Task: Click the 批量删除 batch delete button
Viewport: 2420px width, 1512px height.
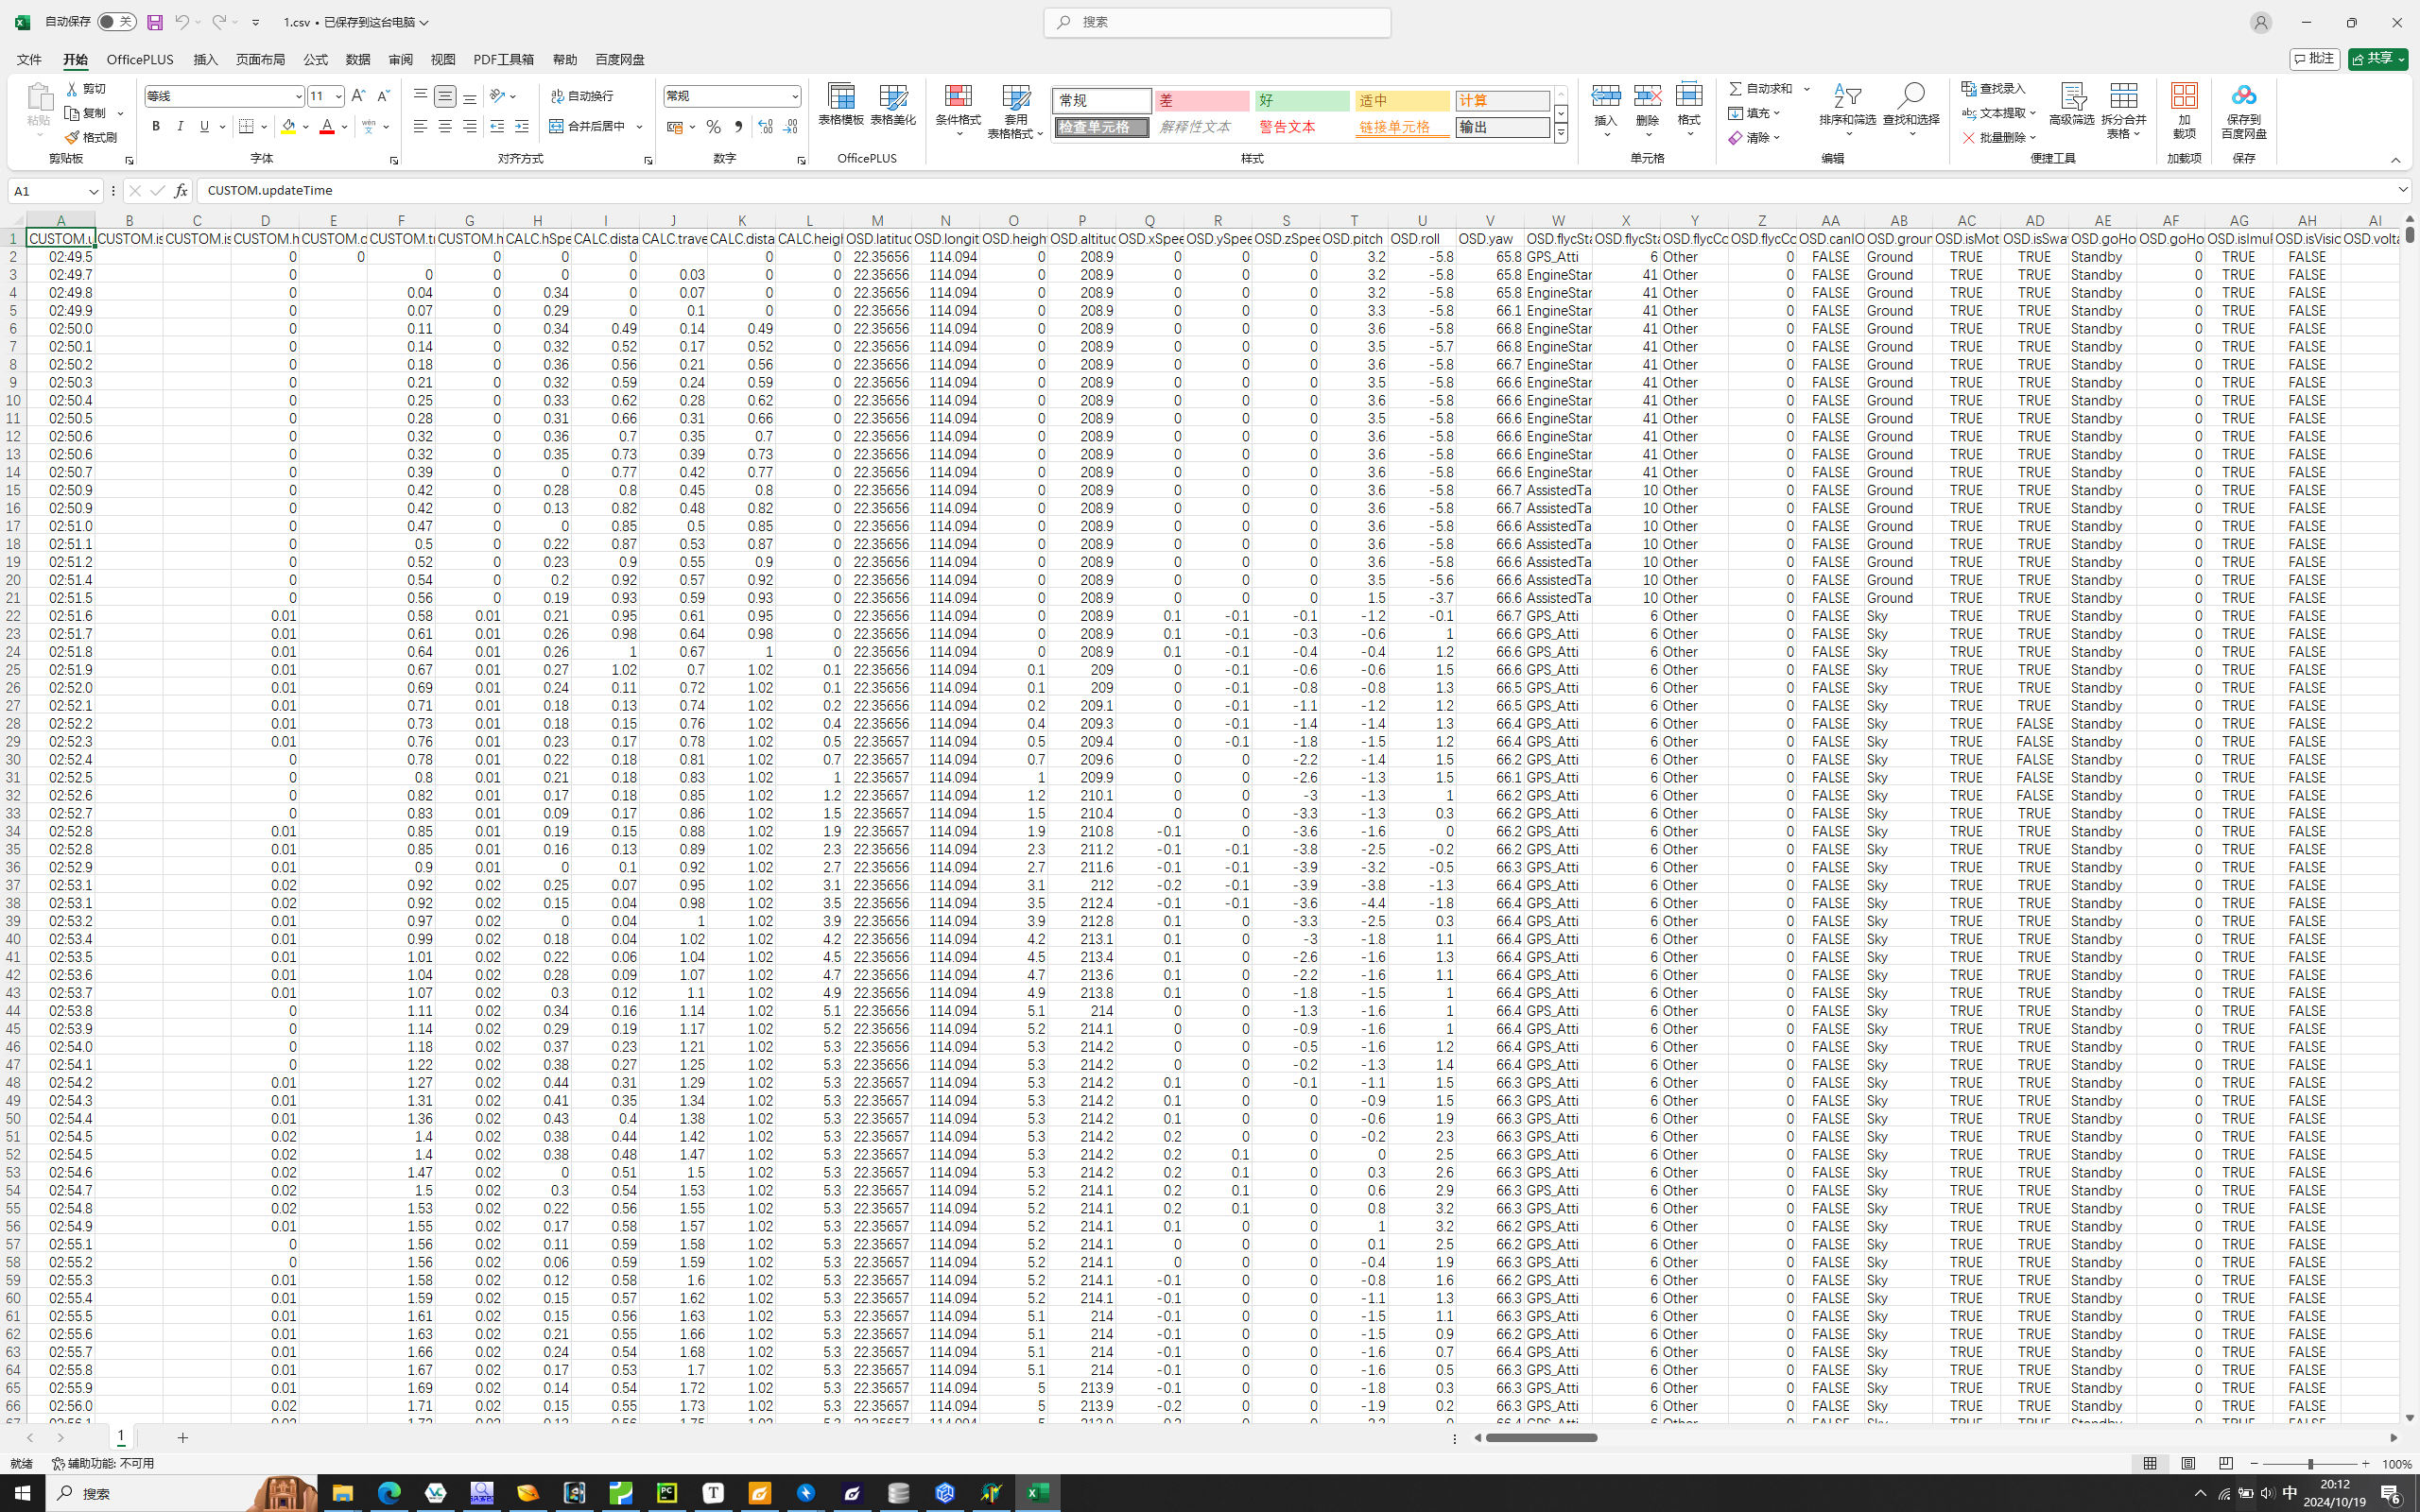Action: [1998, 137]
